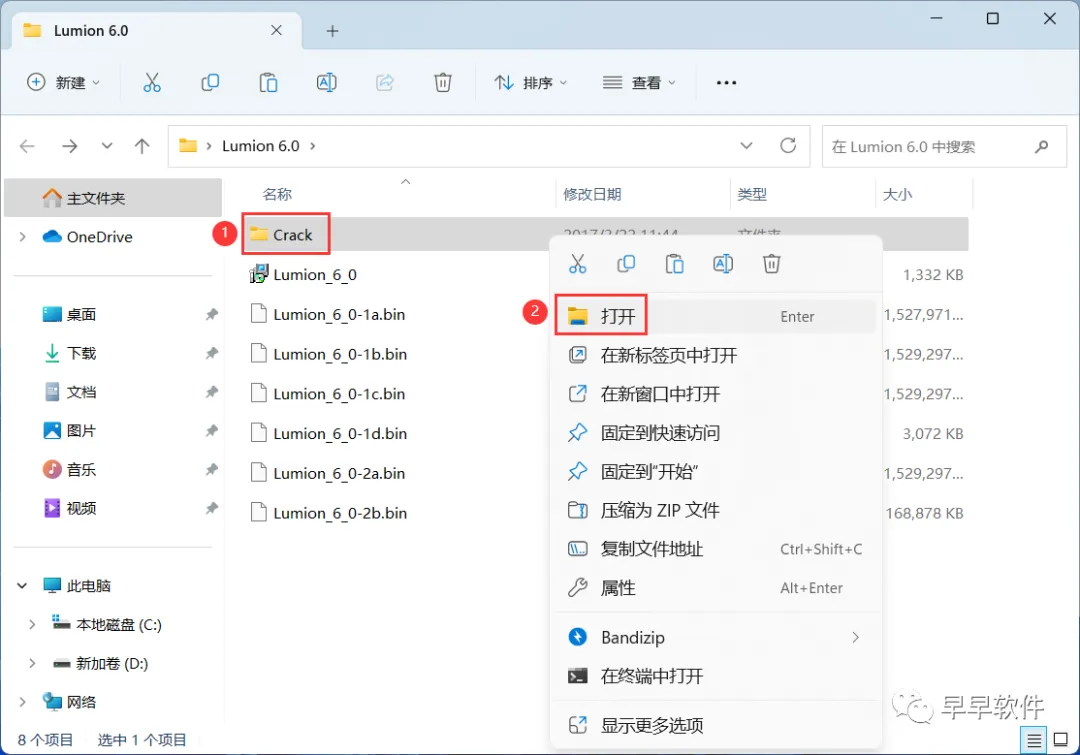
Task: Open the 新建 (New) dropdown
Action: pos(63,83)
